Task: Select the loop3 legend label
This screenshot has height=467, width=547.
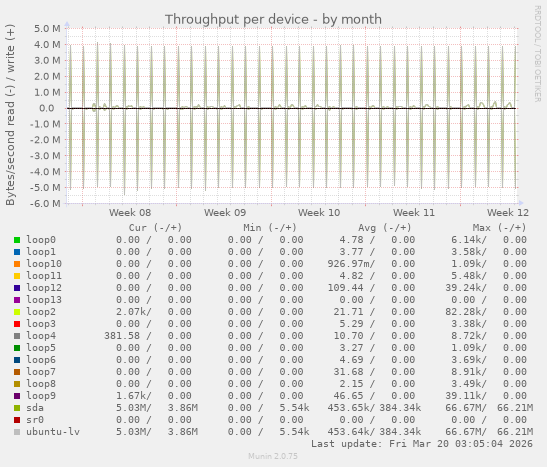Action: [x=41, y=324]
